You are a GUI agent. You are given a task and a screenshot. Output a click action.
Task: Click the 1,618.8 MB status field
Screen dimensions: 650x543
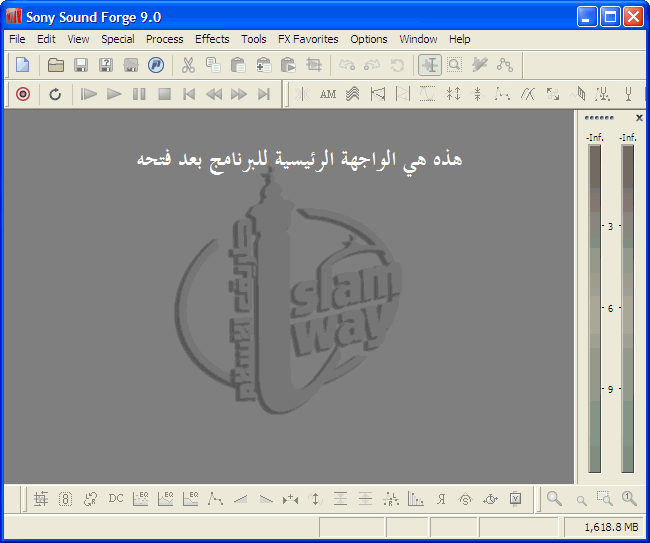[604, 527]
